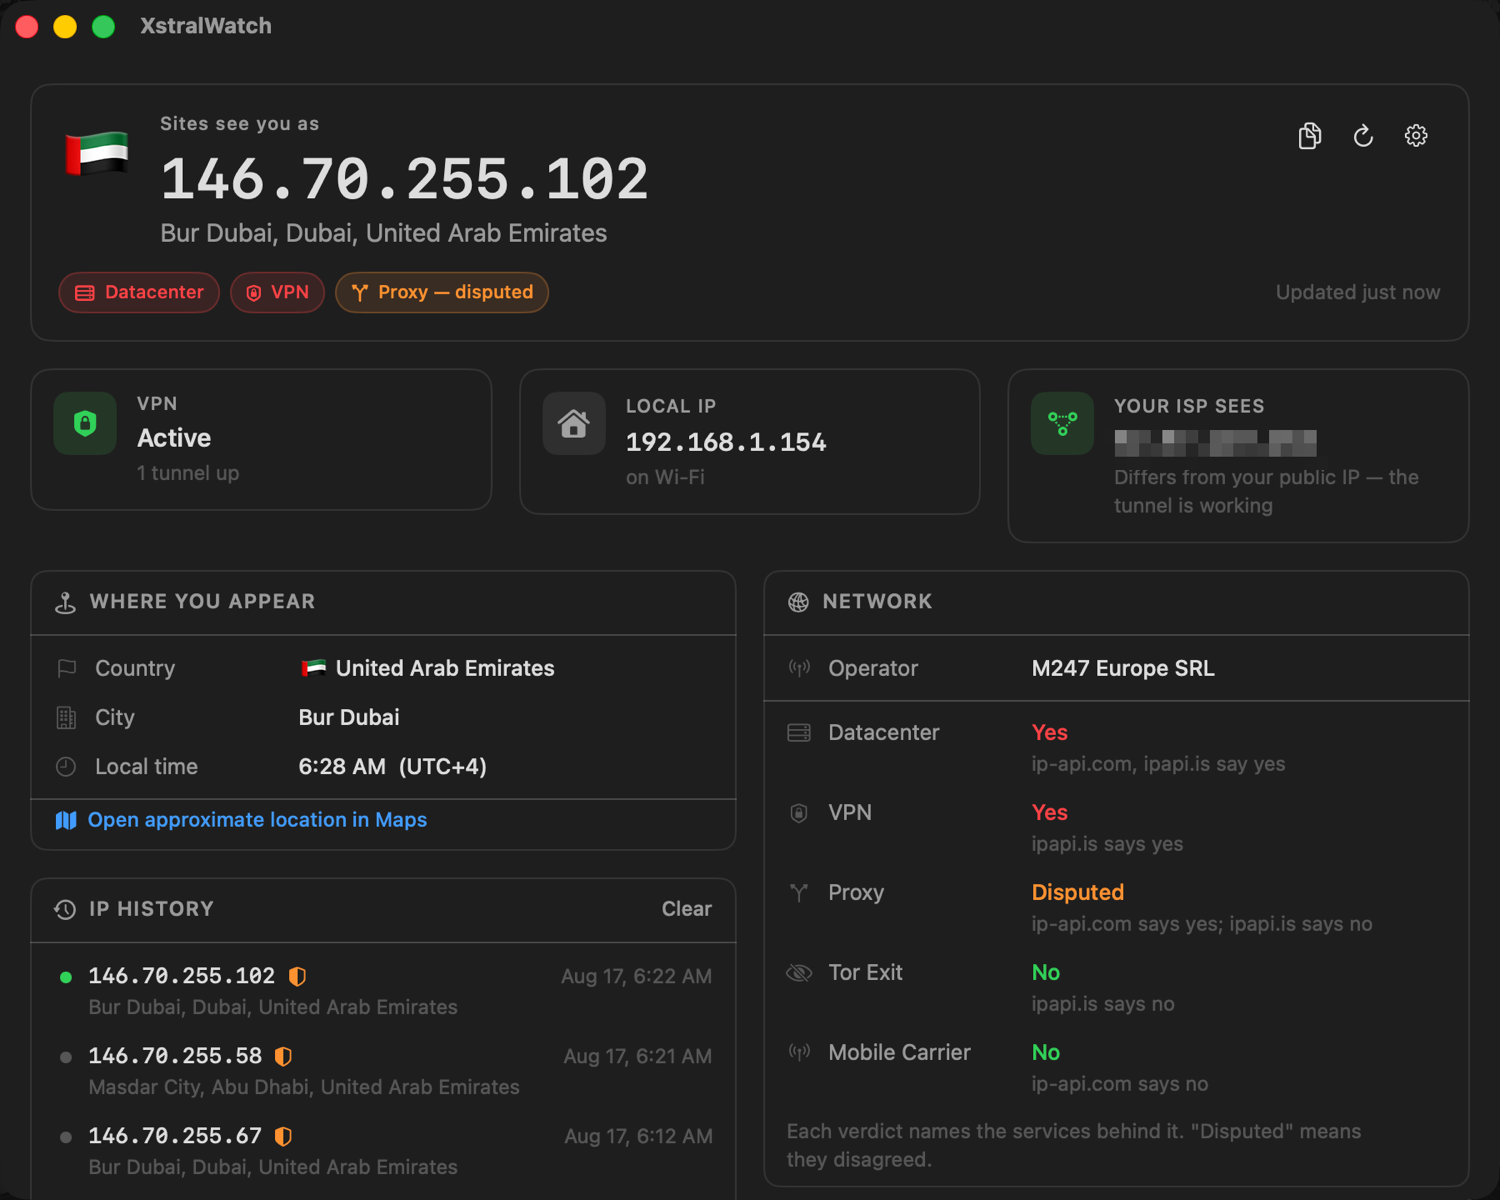Click the 6:28 AM (UTC+4) local time
The image size is (1500, 1200).
pos(393,767)
